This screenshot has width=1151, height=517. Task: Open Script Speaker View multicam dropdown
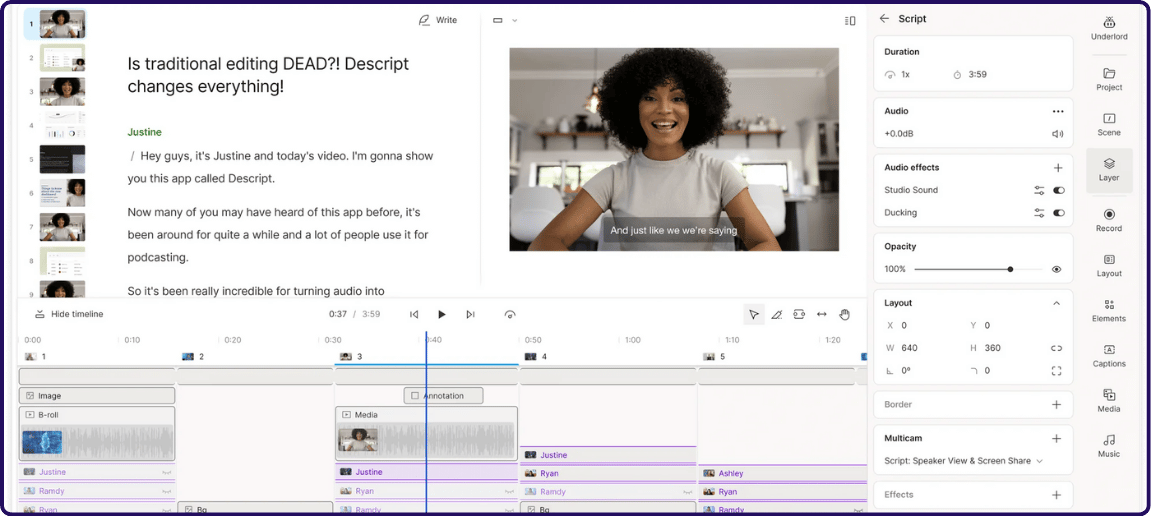pyautogui.click(x=963, y=461)
